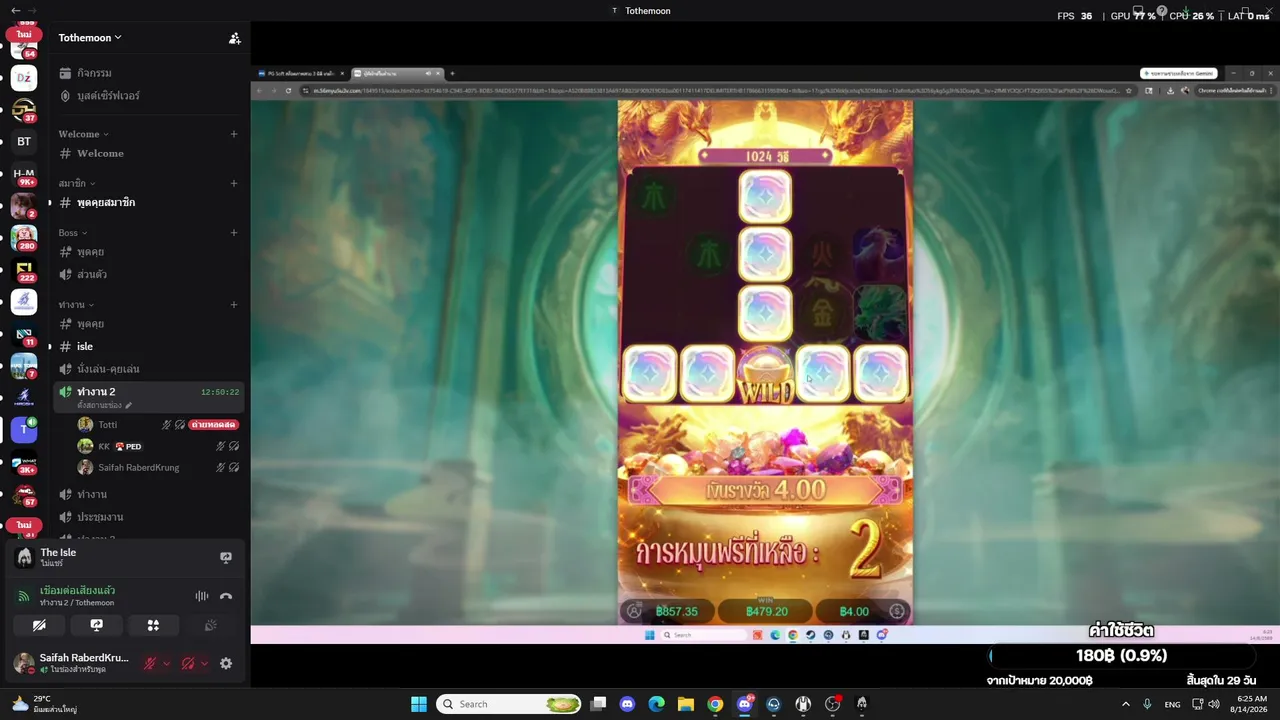Undeafen the headphones in the user panel
1280x720 pixels.
188,663
